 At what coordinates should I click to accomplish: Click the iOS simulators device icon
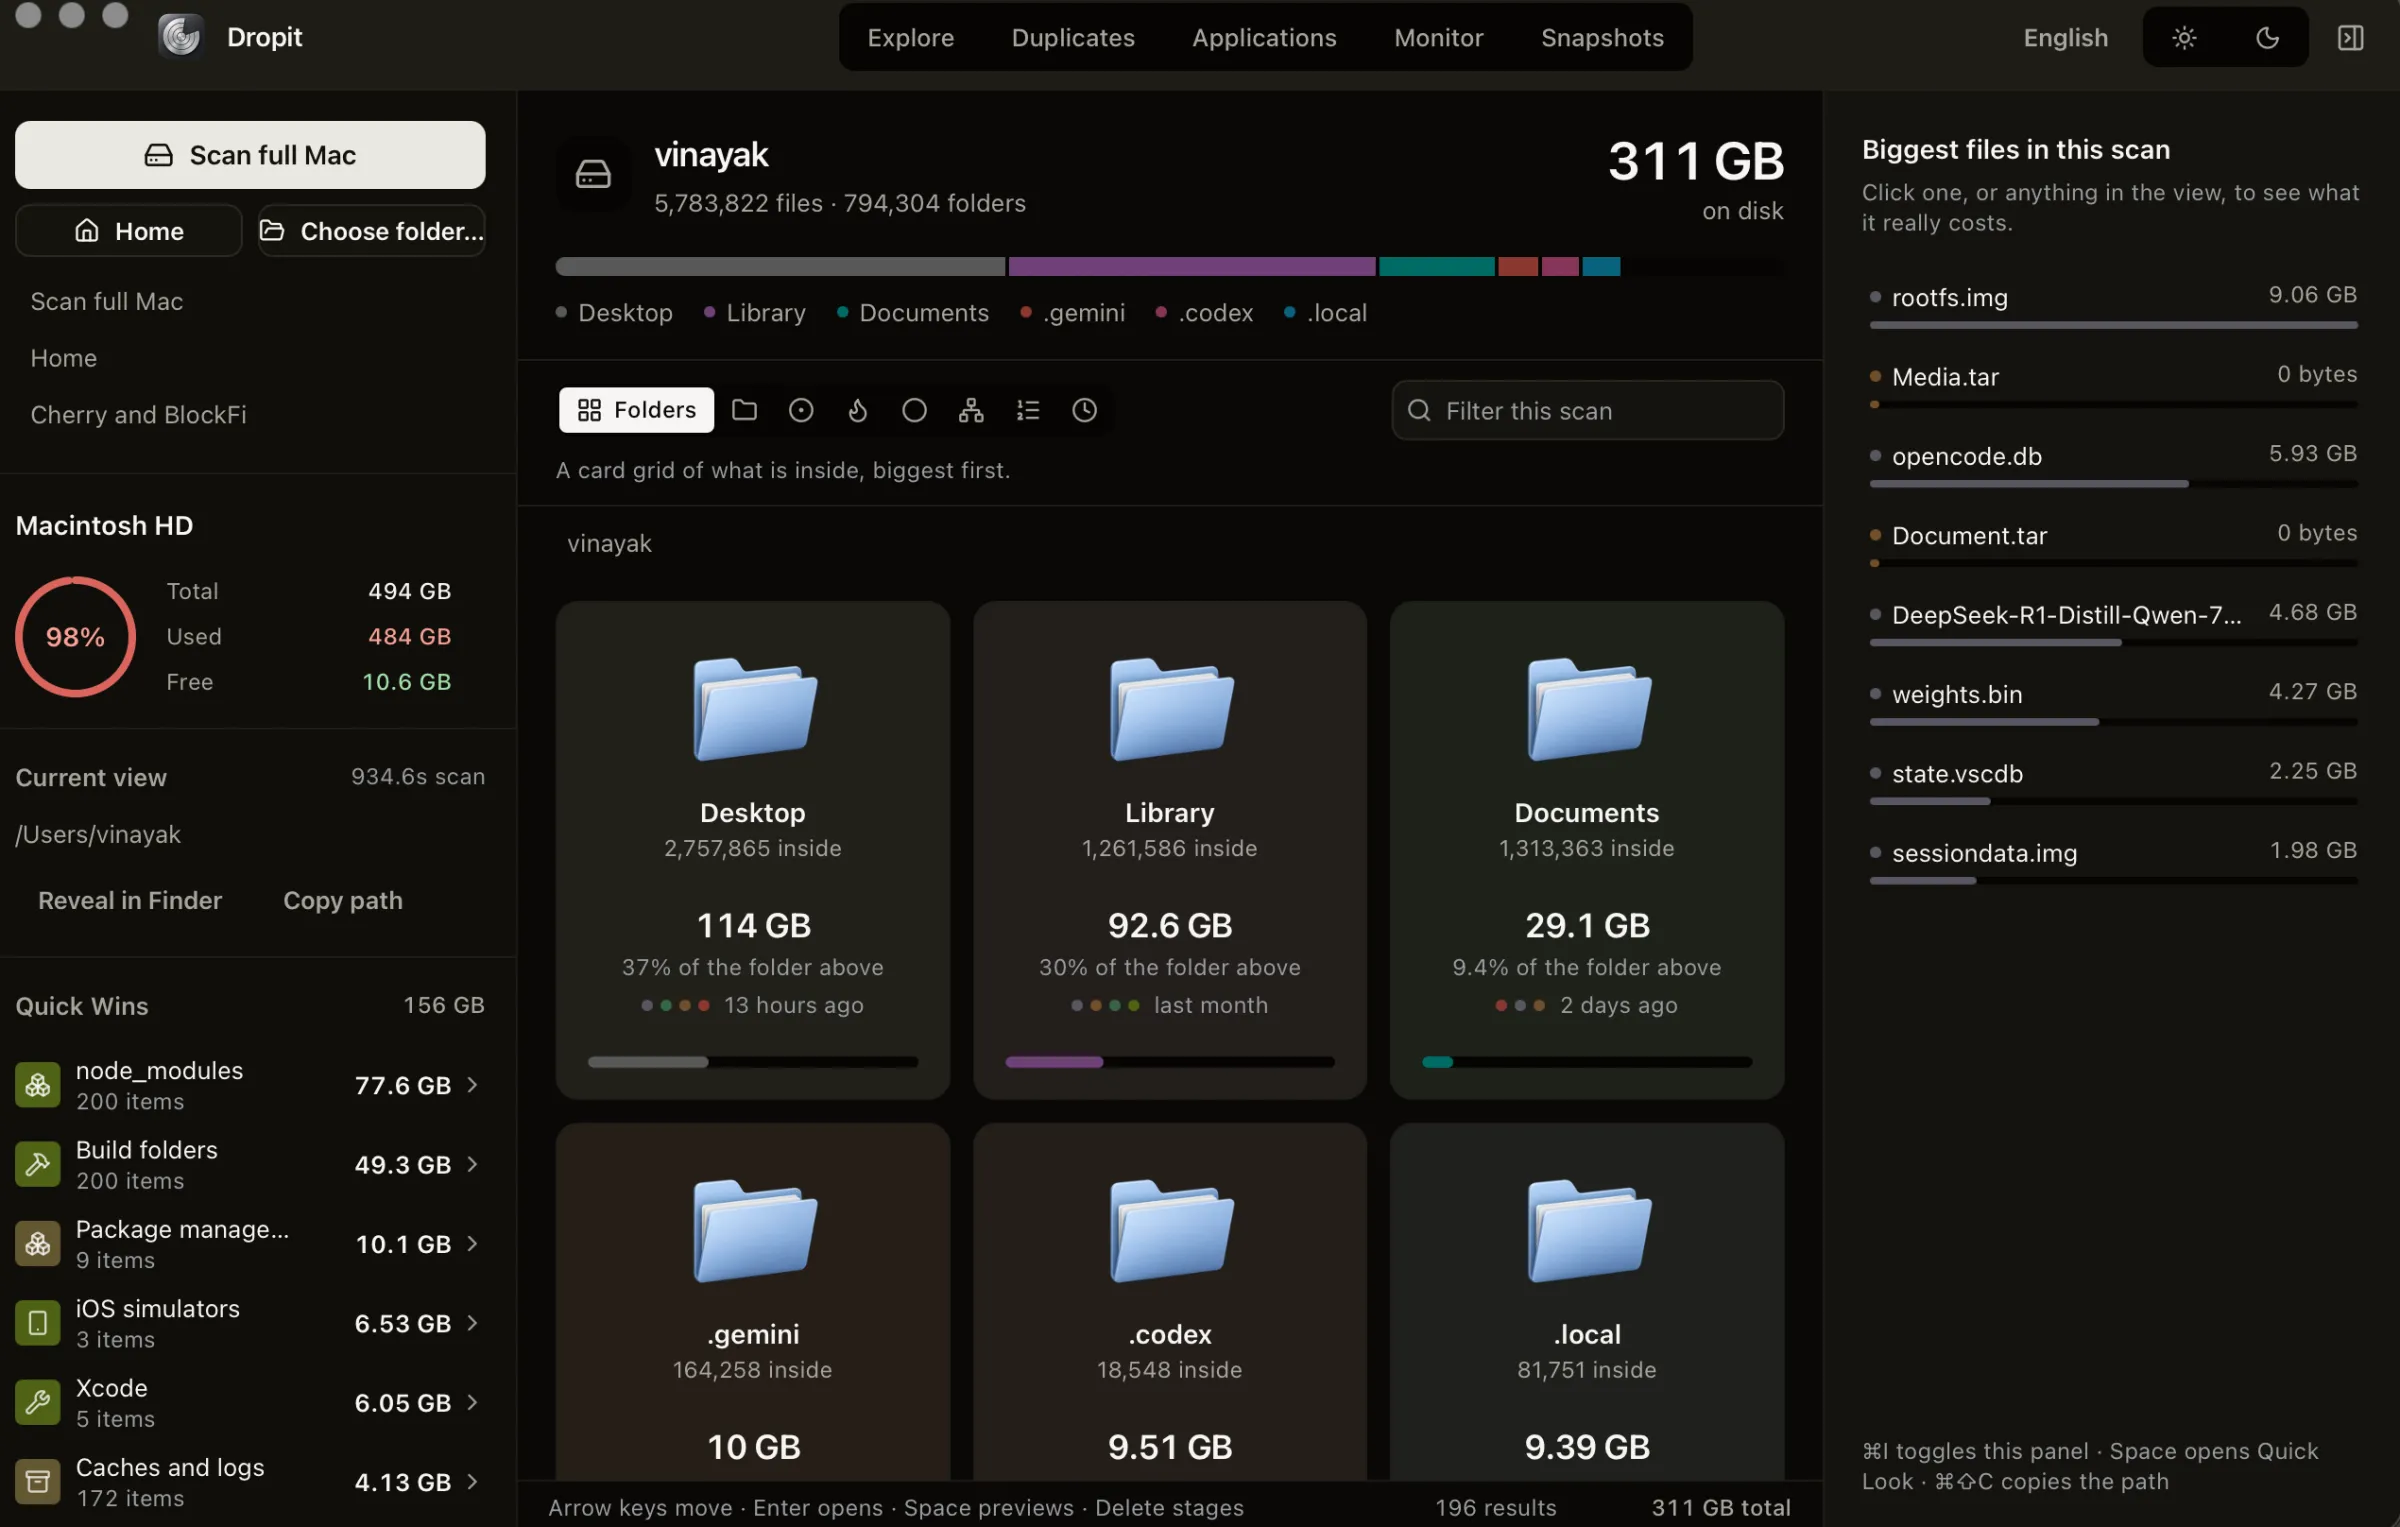point(38,1323)
